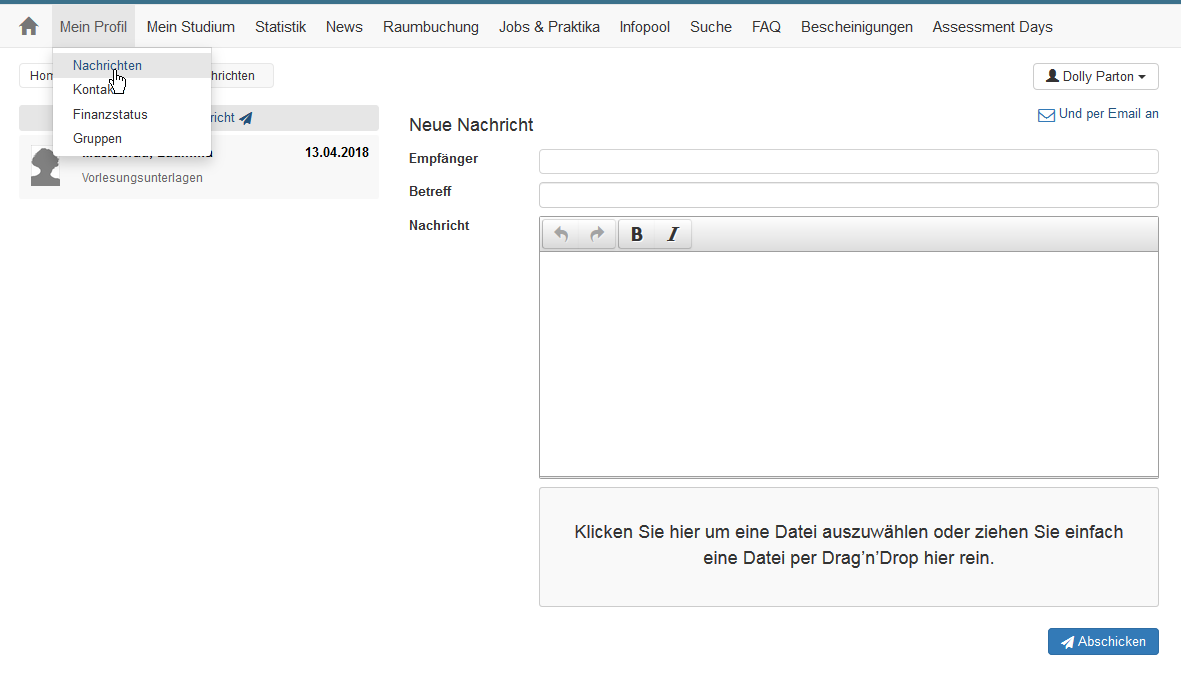Expand the Mein Studium navigation menu
This screenshot has height=677, width=1181.
190,27
